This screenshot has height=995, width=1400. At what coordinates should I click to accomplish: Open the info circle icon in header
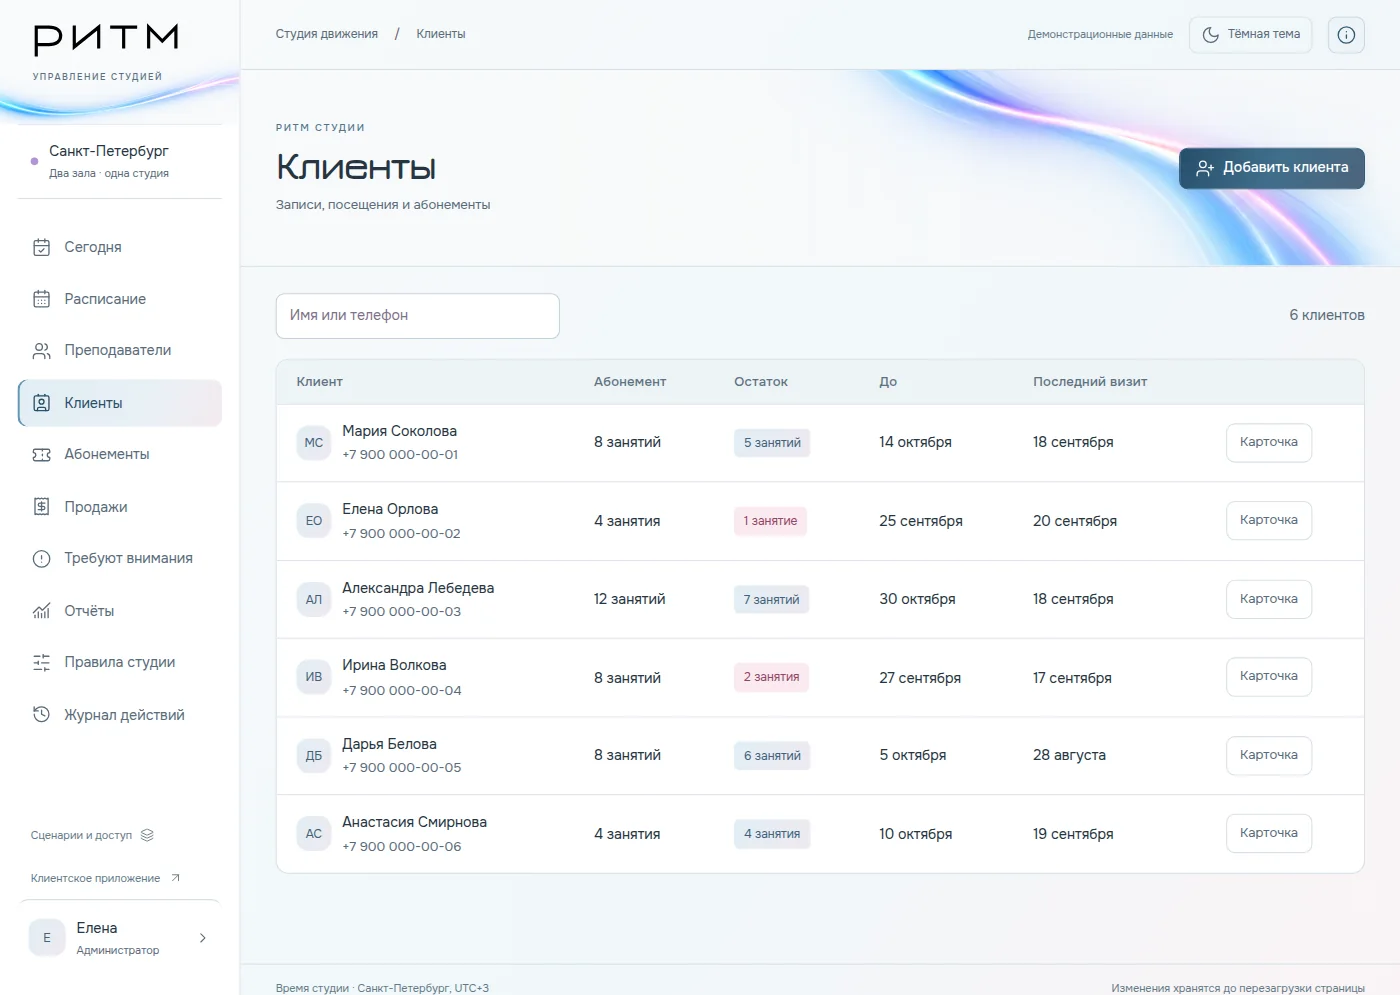pos(1346,35)
